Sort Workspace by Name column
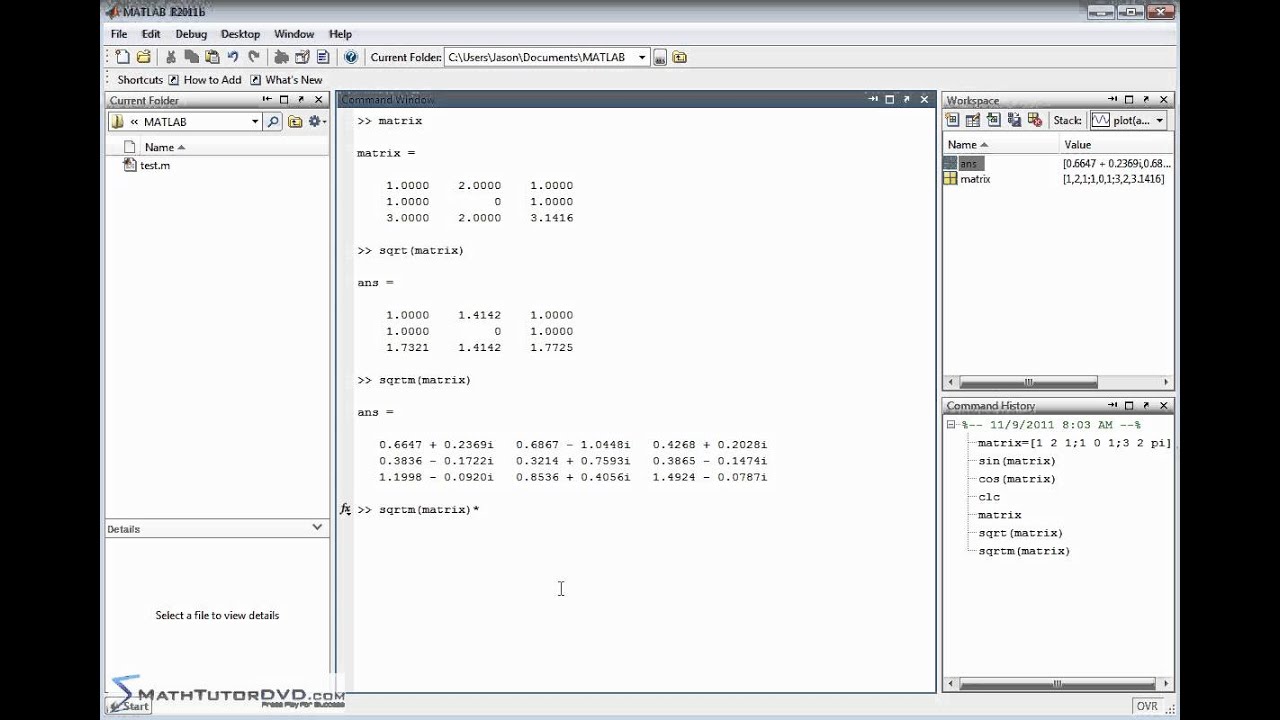The height and width of the screenshot is (720, 1280). coord(967,145)
